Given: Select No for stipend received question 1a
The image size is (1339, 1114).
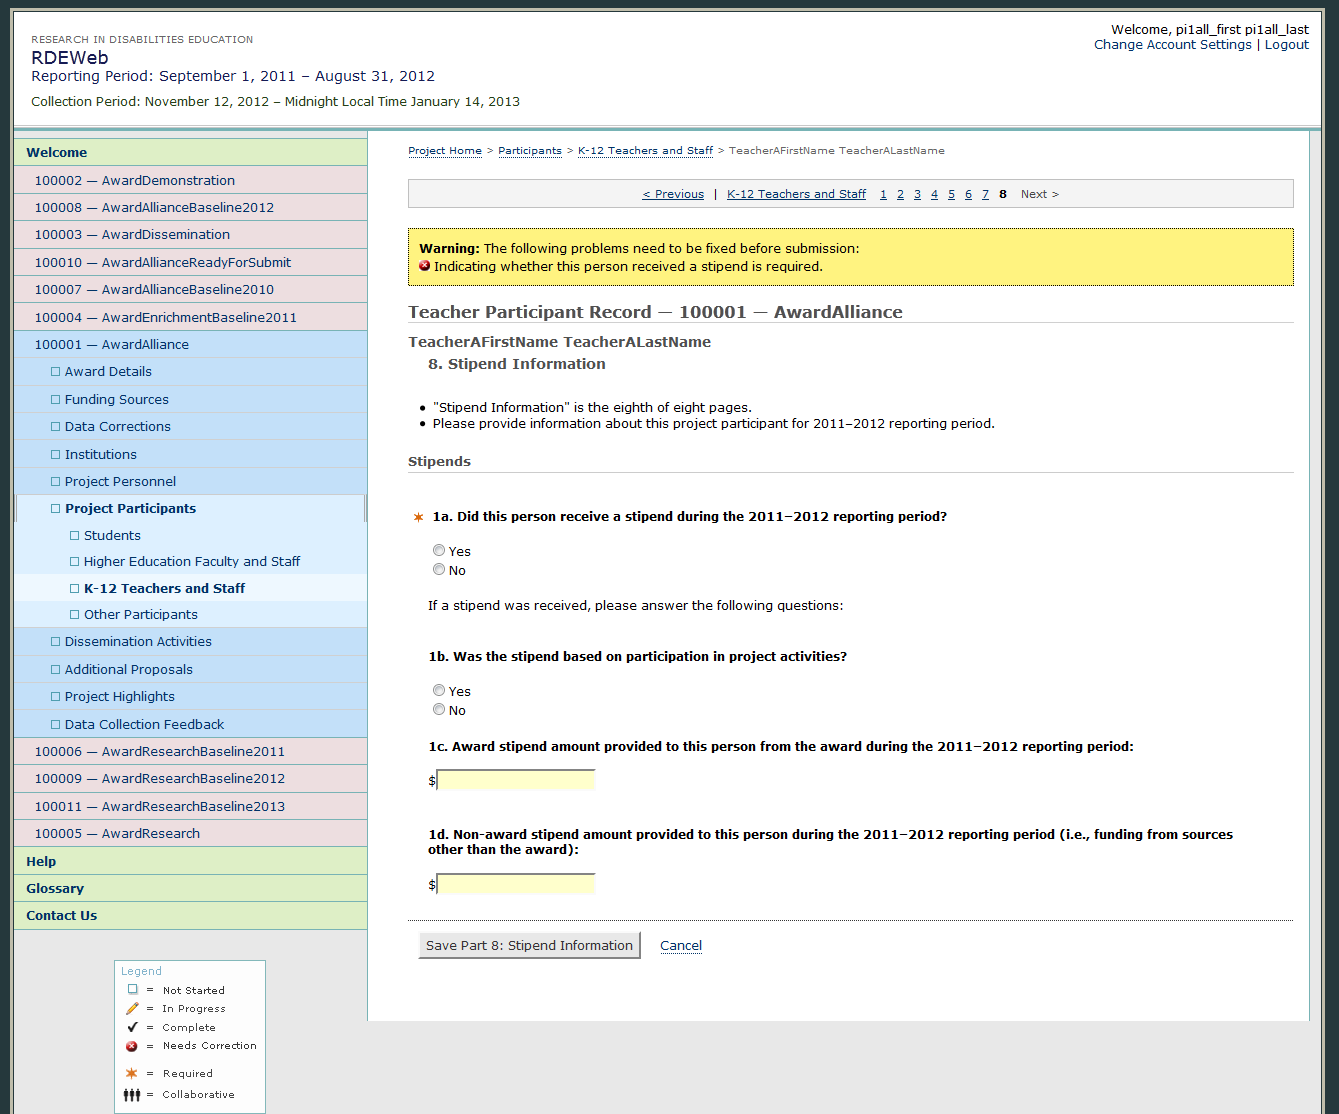Looking at the screenshot, I should (439, 570).
